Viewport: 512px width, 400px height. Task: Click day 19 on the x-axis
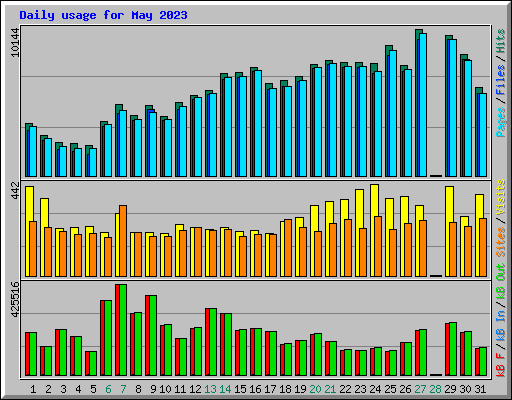[300, 389]
